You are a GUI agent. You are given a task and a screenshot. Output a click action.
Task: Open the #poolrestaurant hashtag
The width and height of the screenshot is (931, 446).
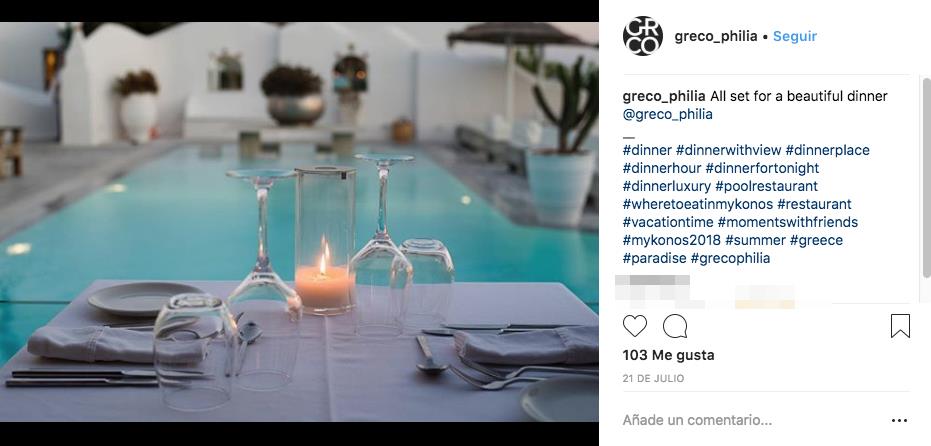767,186
